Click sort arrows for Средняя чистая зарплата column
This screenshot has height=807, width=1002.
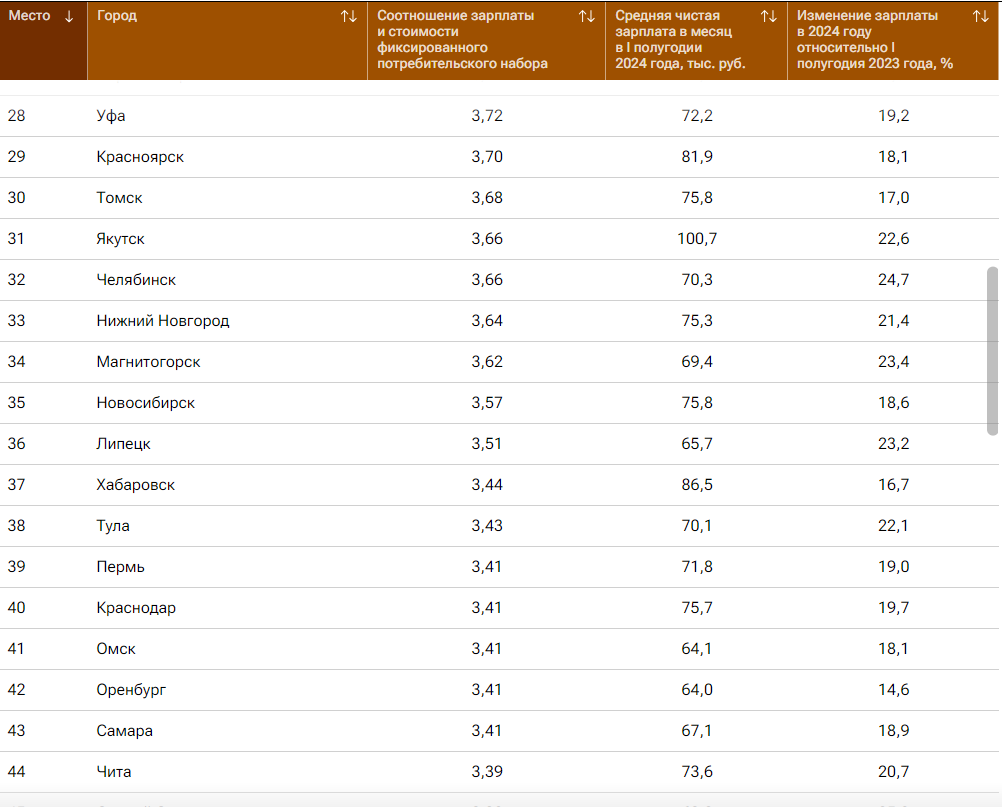coord(769,17)
